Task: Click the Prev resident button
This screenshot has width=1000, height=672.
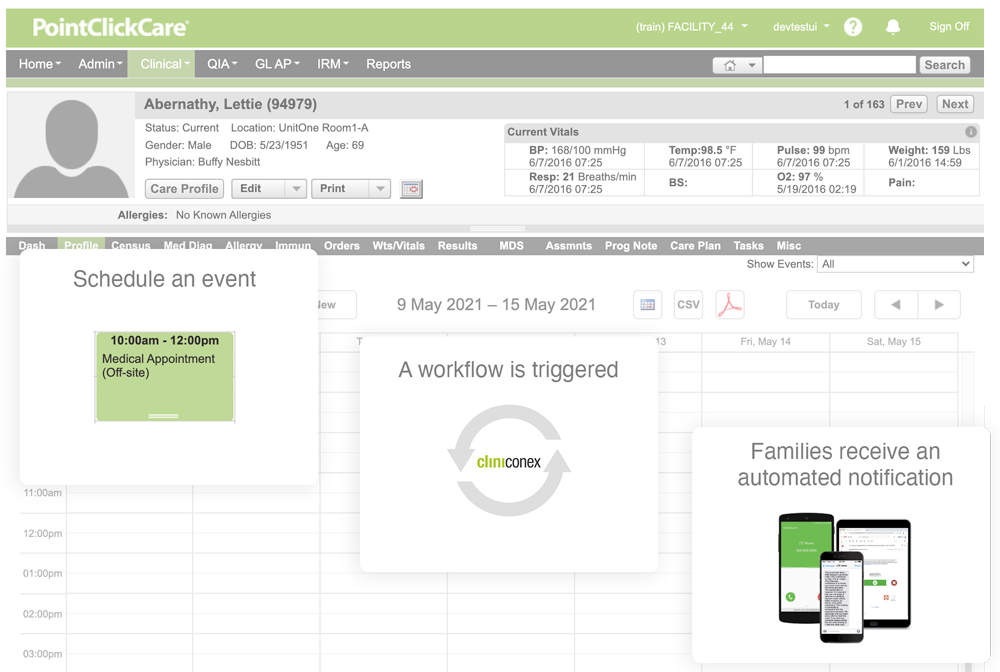Action: click(909, 104)
